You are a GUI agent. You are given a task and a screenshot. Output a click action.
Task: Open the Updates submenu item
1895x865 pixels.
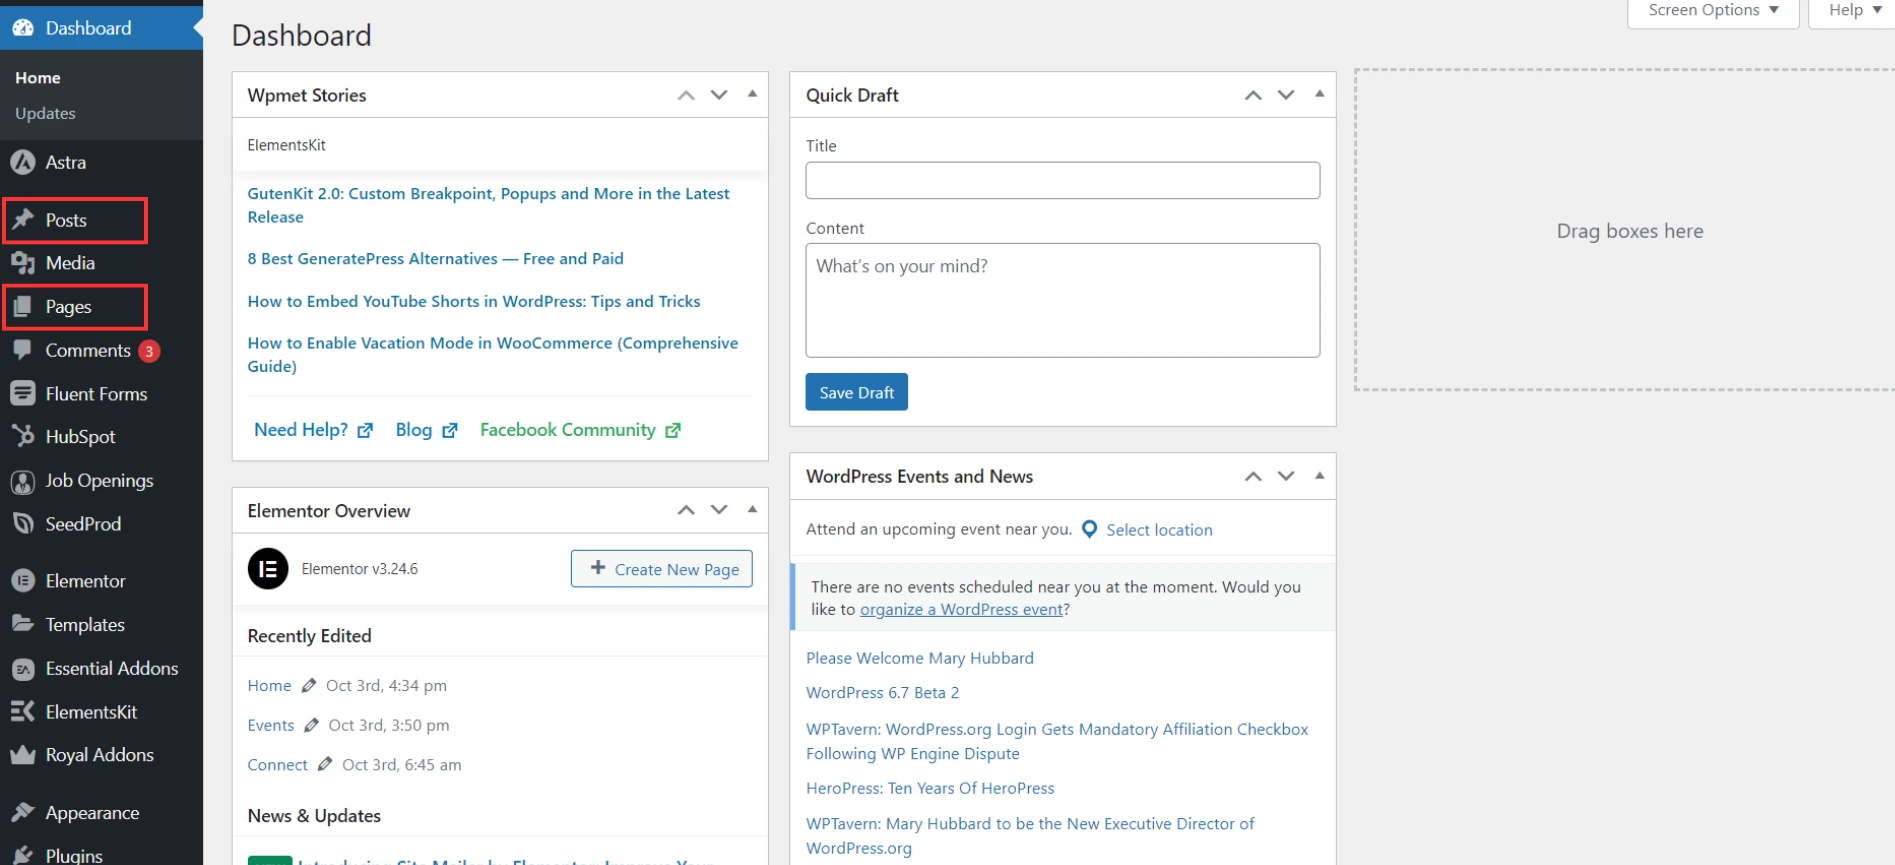tap(45, 114)
